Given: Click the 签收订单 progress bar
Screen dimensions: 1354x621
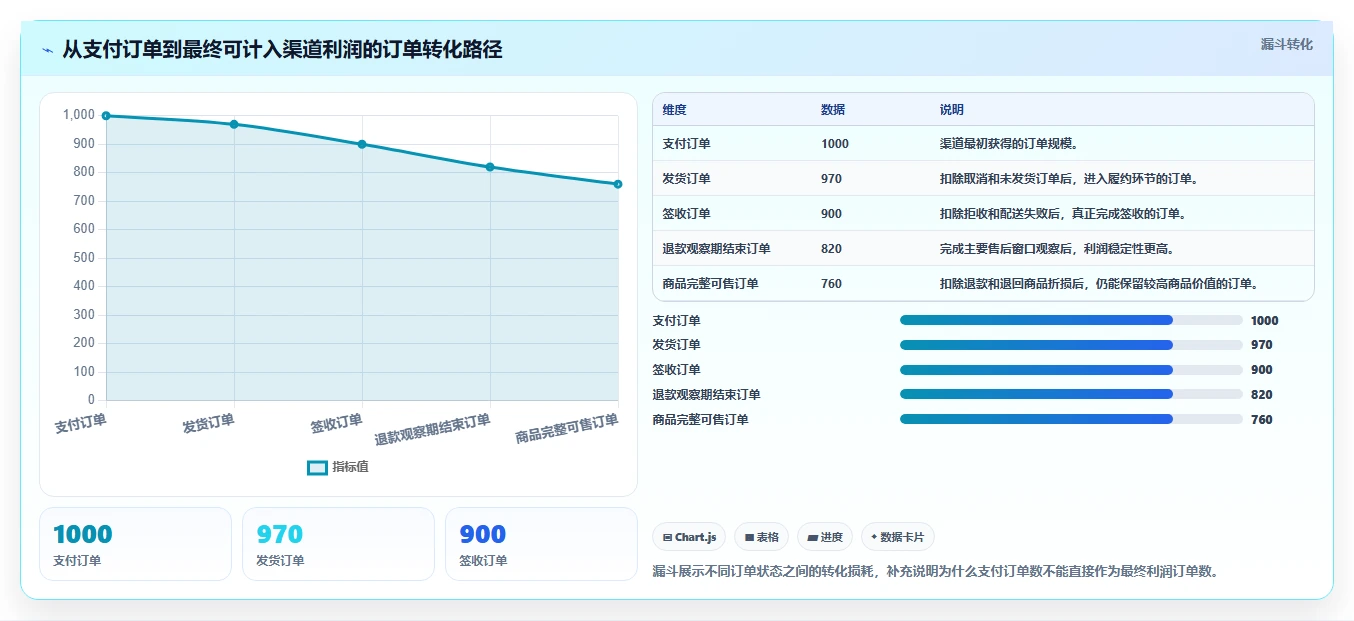Looking at the screenshot, I should (x=1071, y=370).
